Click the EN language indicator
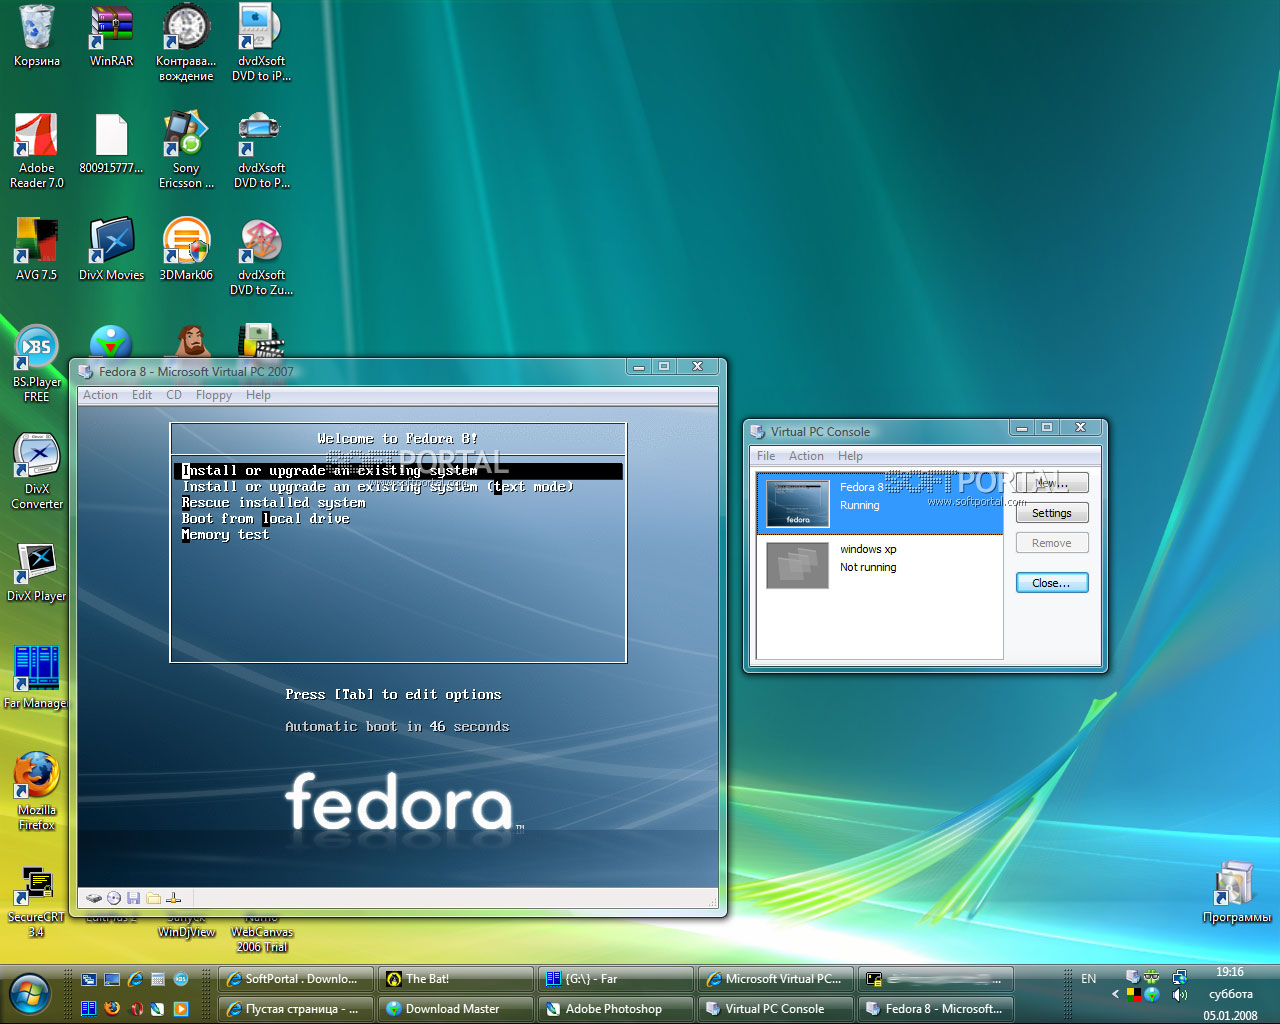 point(1089,979)
